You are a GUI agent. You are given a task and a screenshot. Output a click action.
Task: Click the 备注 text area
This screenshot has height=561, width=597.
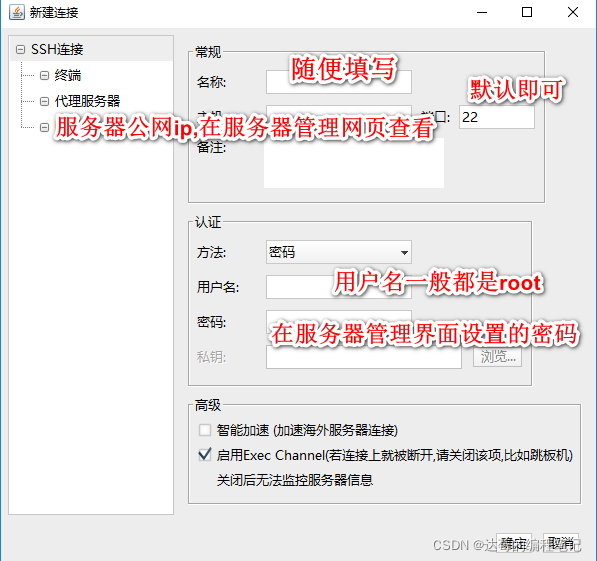pos(354,163)
